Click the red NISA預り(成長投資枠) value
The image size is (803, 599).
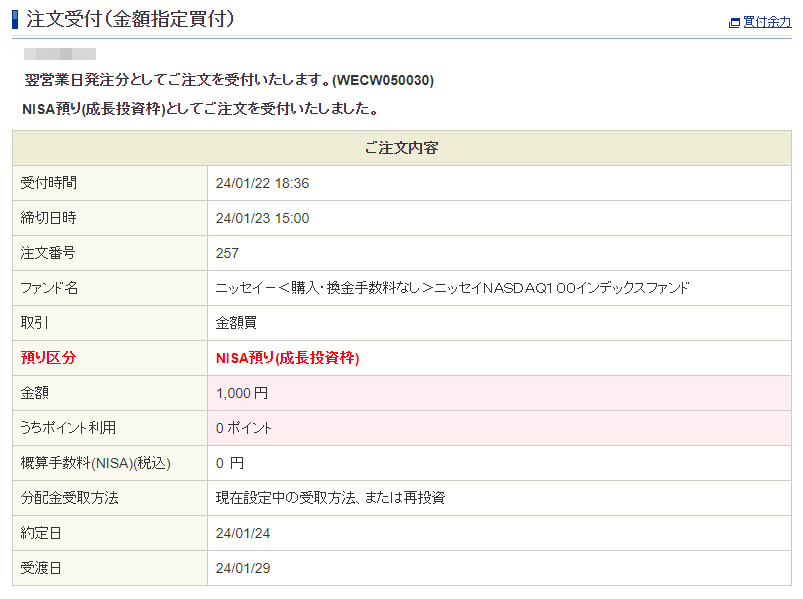point(287,358)
